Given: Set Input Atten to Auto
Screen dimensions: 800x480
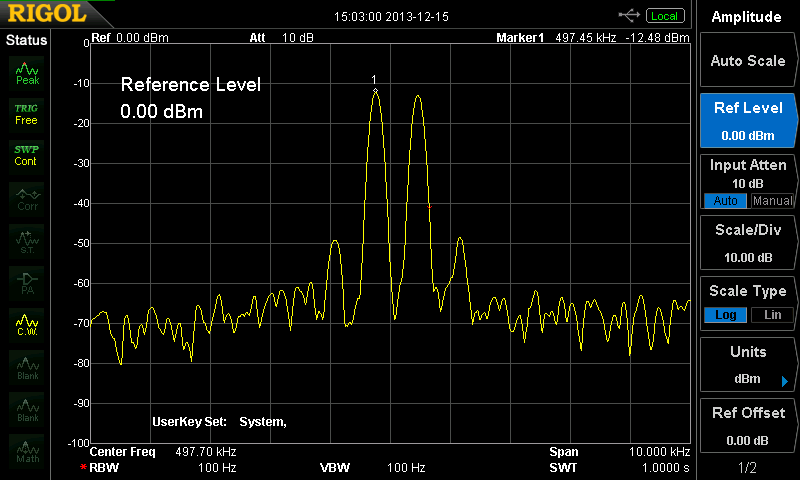Looking at the screenshot, I should point(725,201).
